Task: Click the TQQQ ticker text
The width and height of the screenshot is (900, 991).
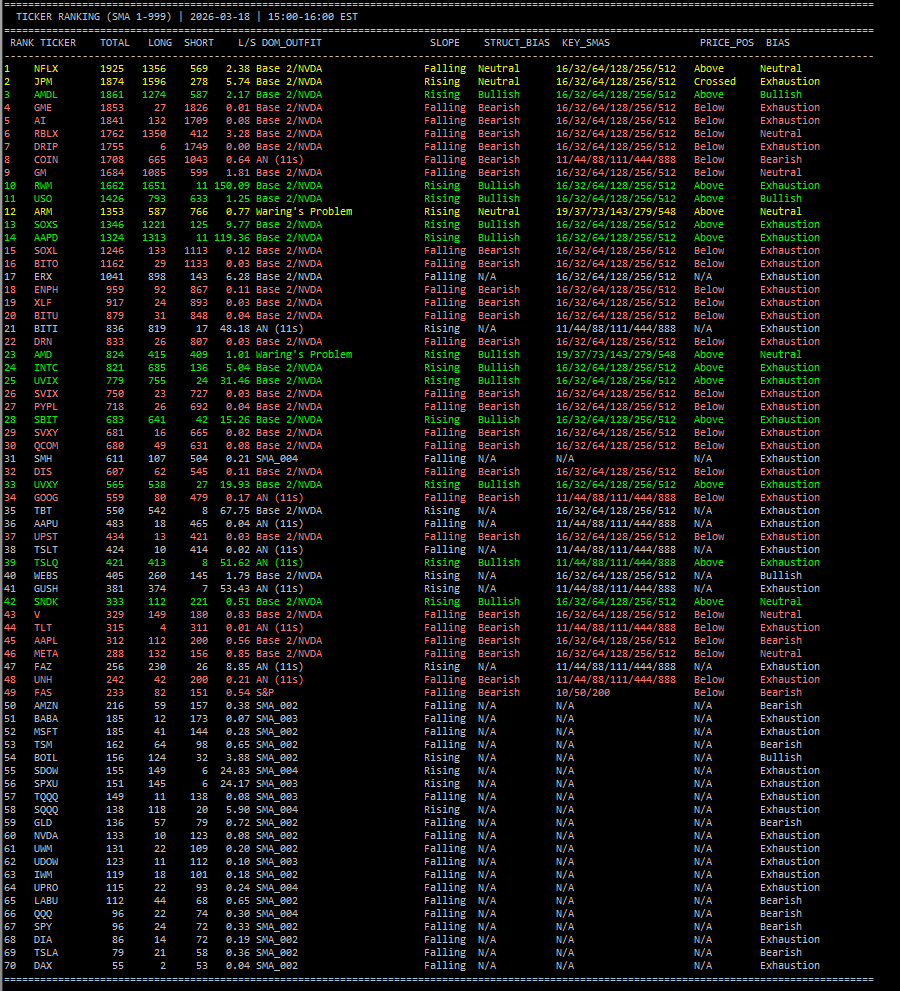Action: tap(46, 797)
